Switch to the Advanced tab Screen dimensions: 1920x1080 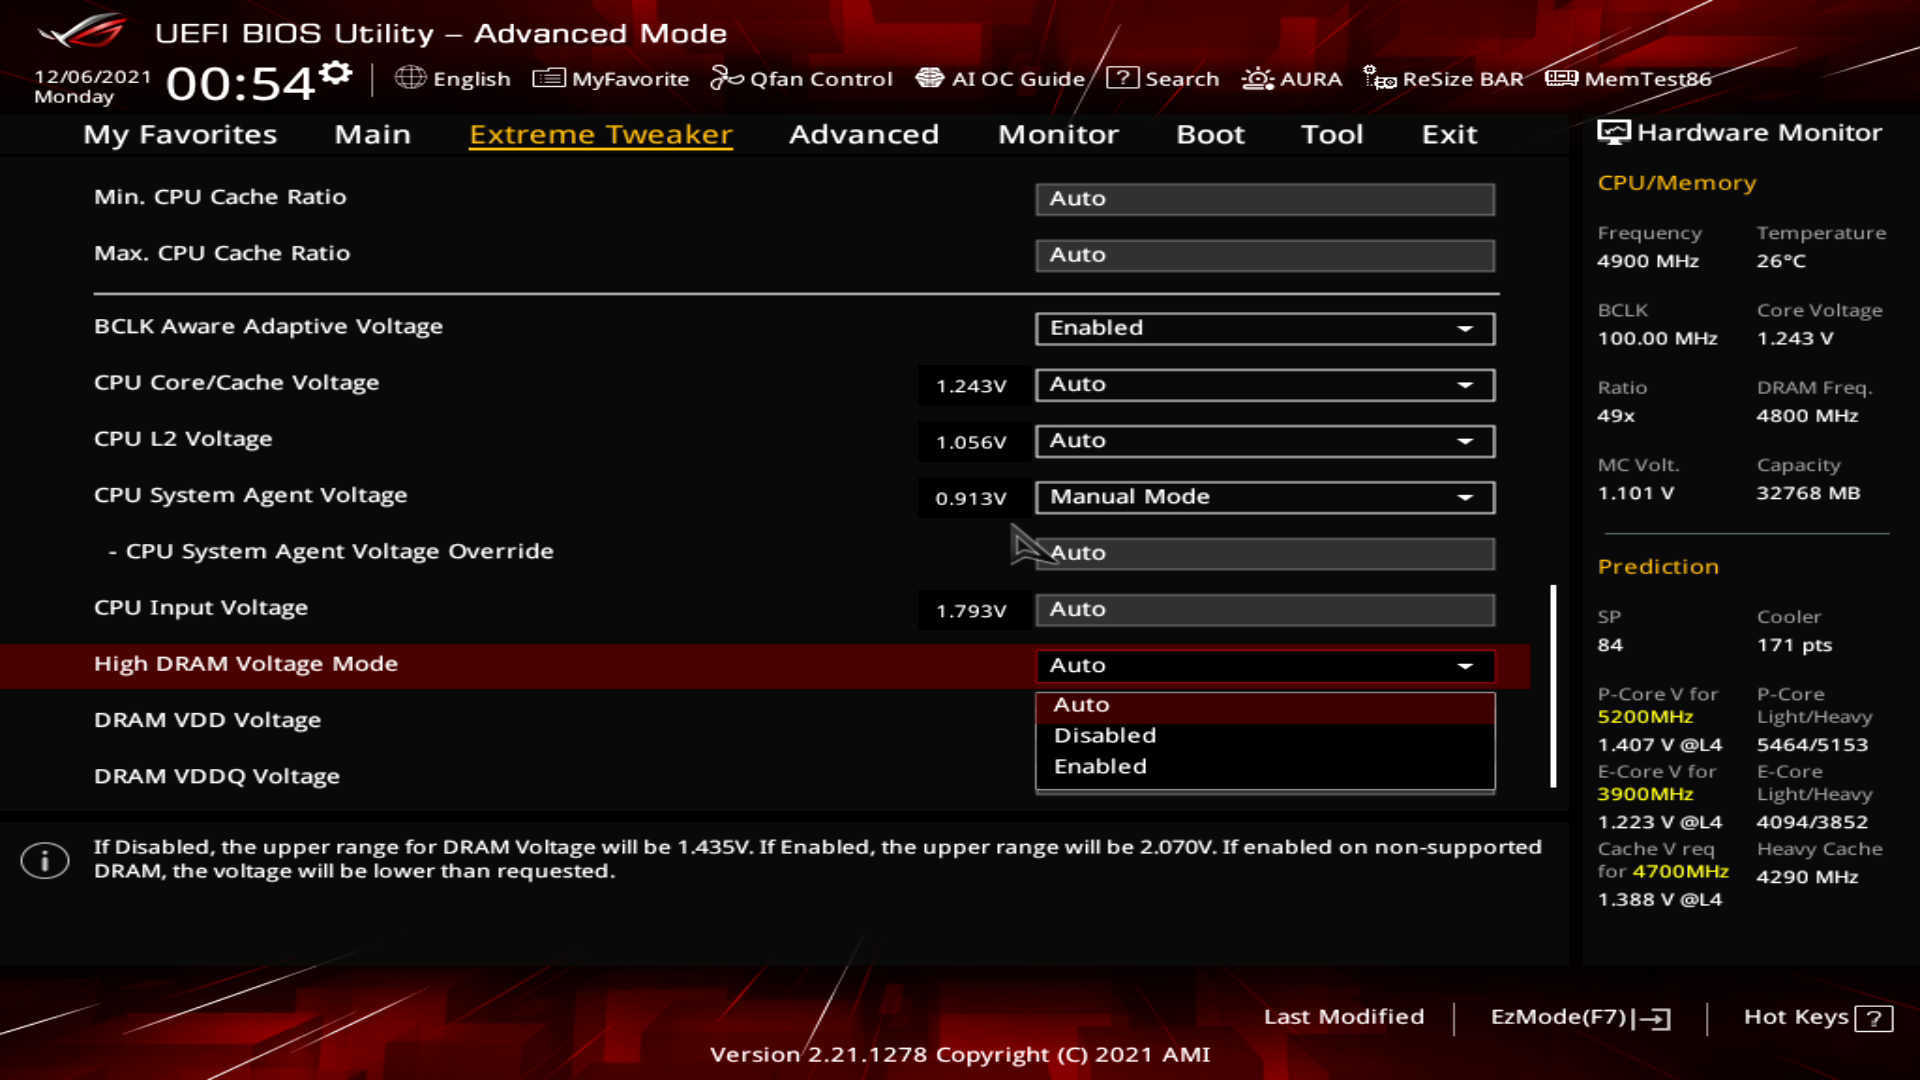click(863, 135)
